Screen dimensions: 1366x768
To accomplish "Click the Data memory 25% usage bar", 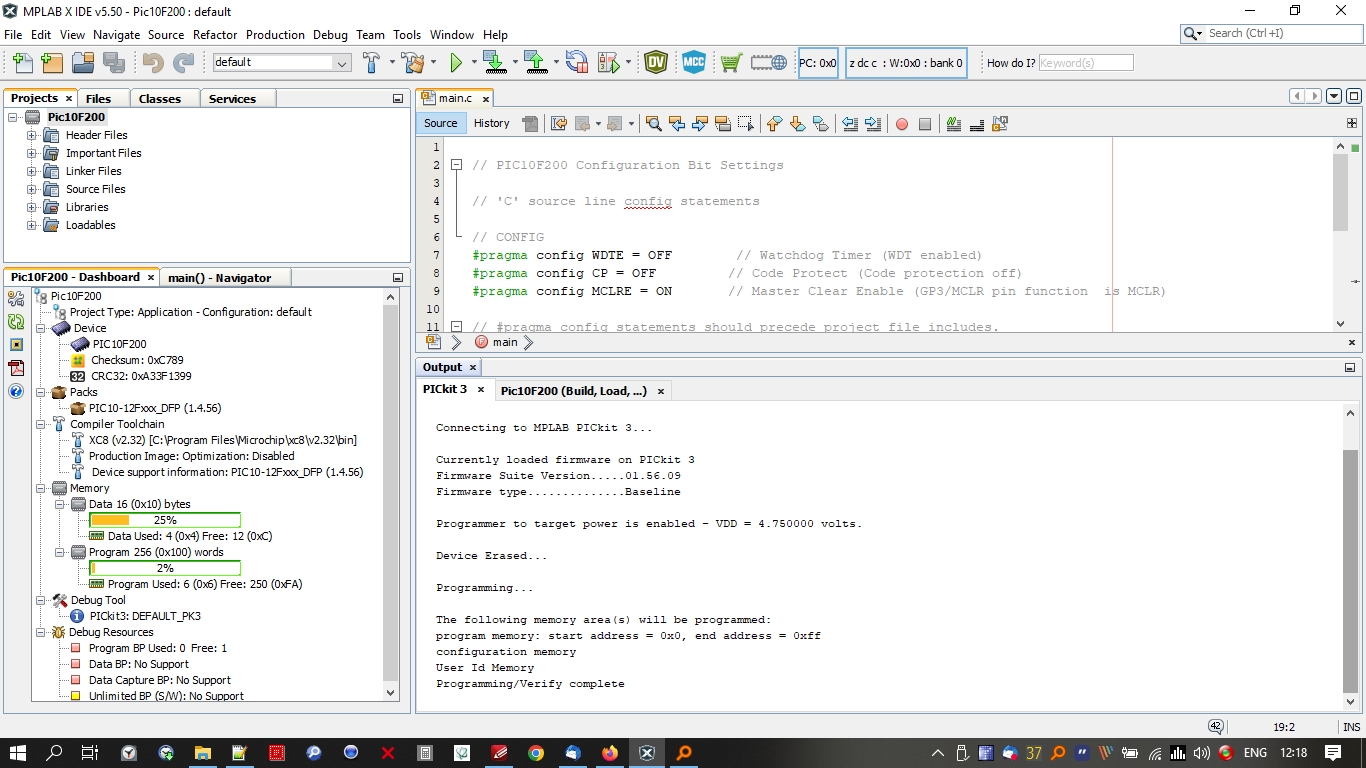I will click(x=165, y=520).
